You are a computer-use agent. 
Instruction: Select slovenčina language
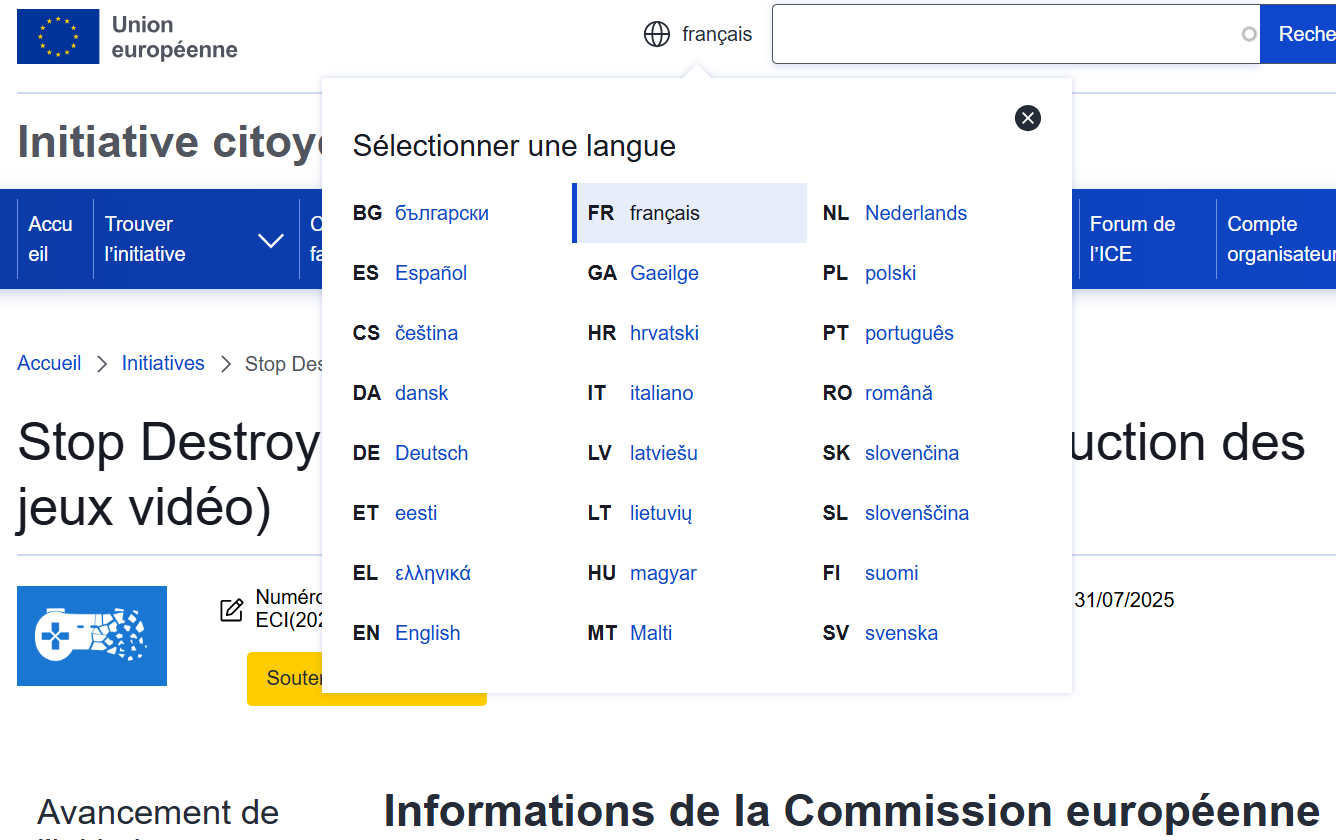tap(911, 453)
